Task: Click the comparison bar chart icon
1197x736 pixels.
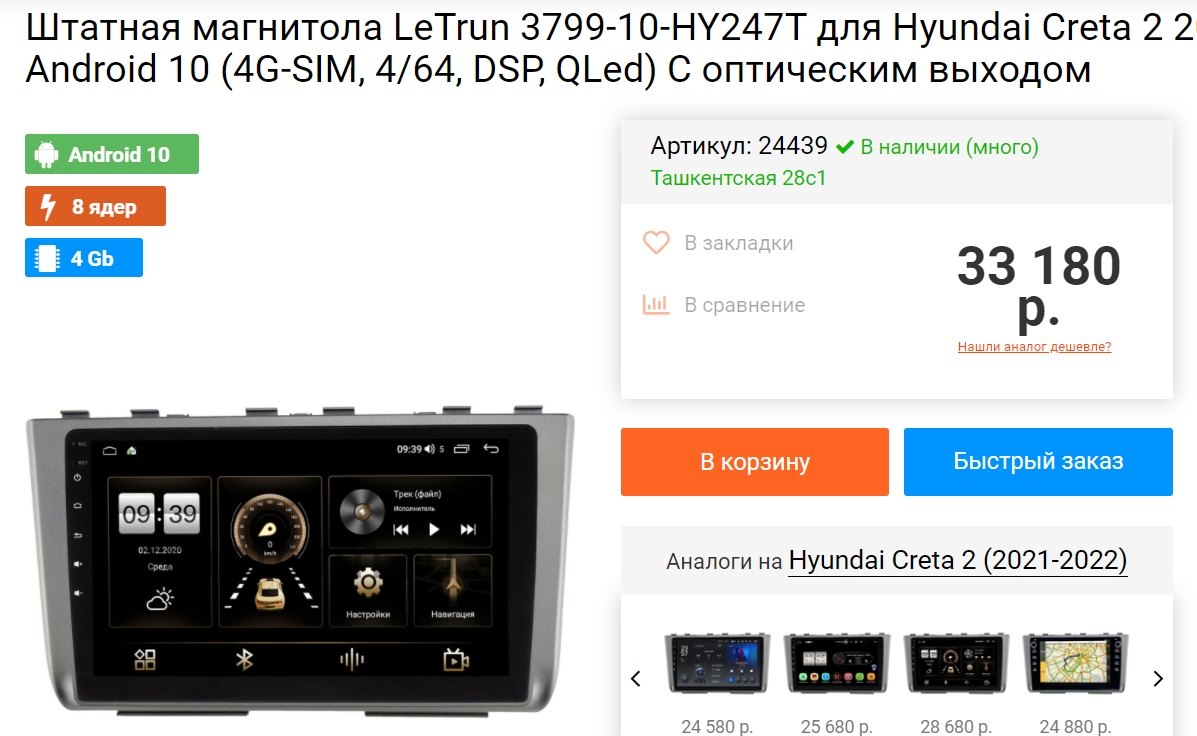Action: pyautogui.click(x=656, y=305)
